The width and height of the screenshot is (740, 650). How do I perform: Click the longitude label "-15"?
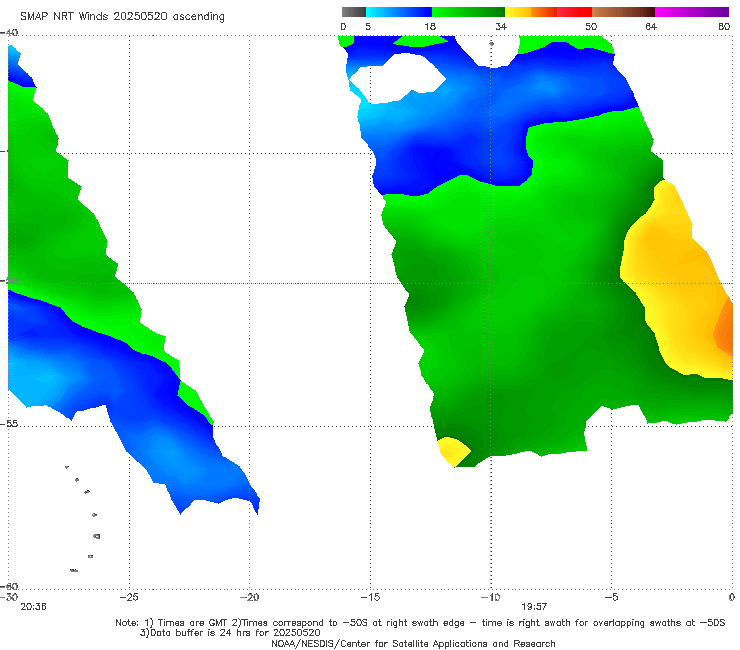[370, 597]
